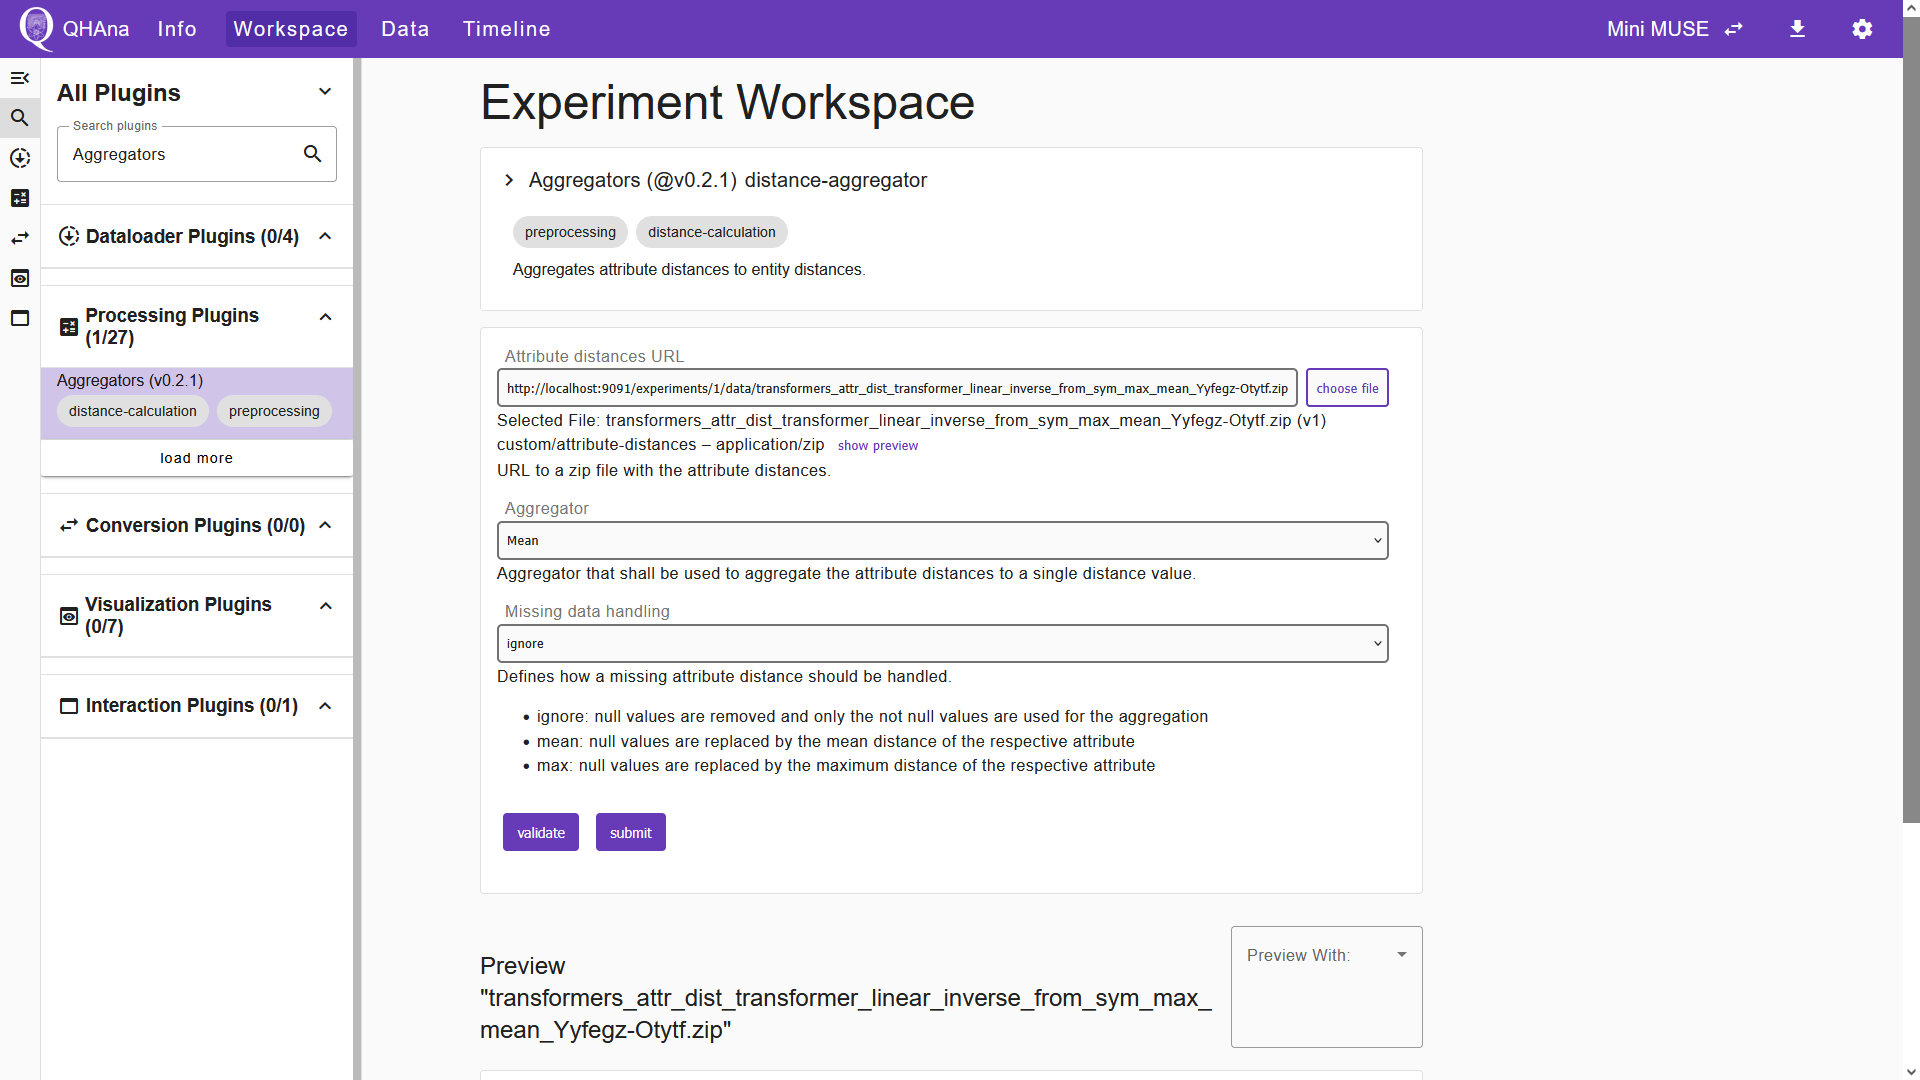Click the distance-calculation chip in plugin header

712,232
